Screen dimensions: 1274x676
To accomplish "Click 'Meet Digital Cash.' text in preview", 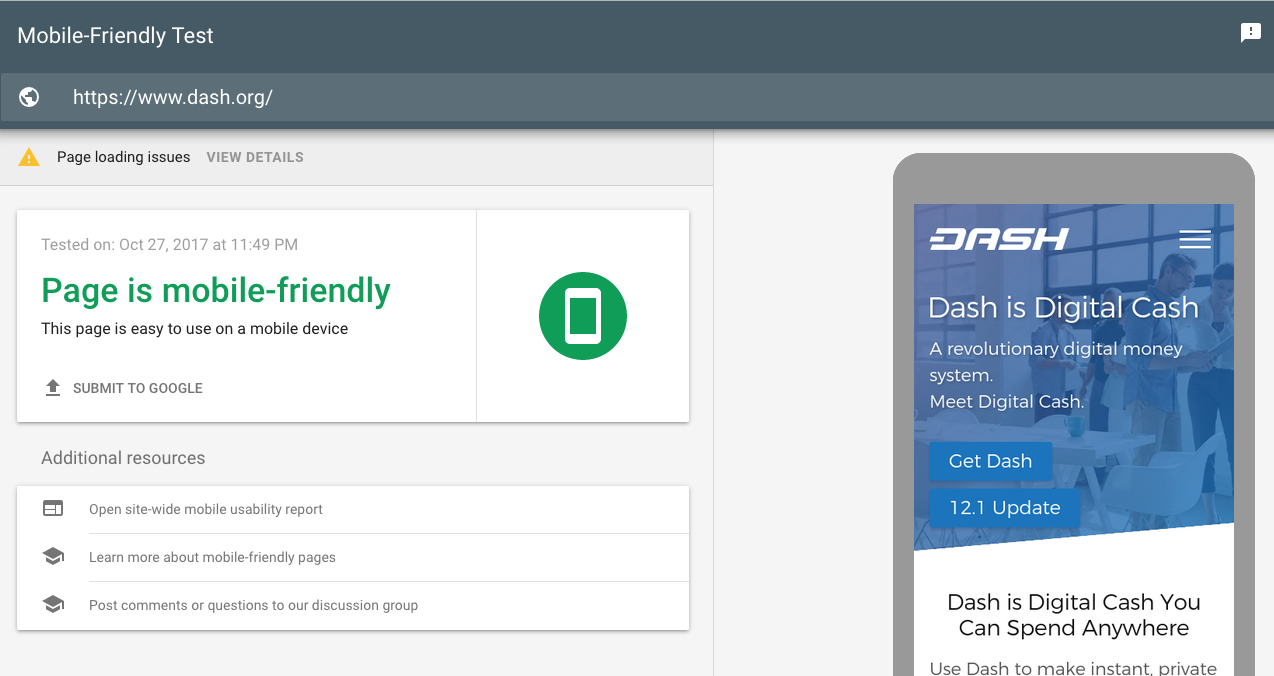I will point(1007,402).
